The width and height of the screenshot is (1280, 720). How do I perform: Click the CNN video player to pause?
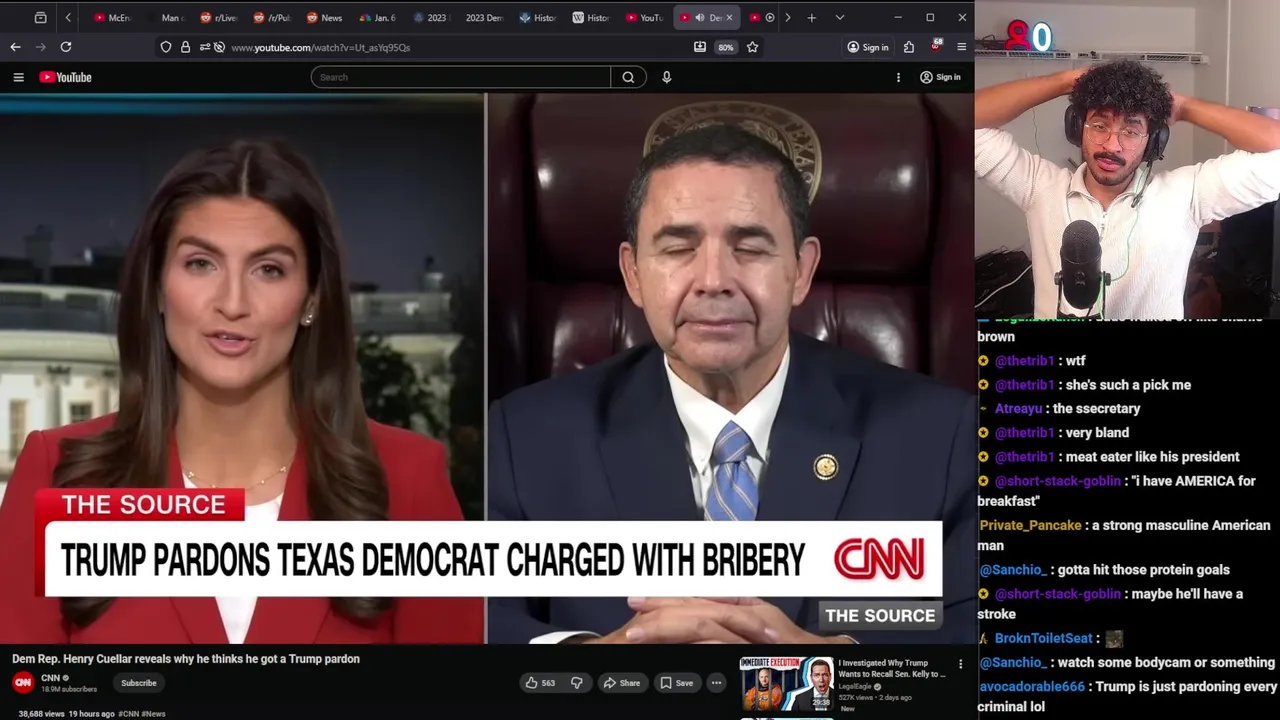tap(487, 368)
